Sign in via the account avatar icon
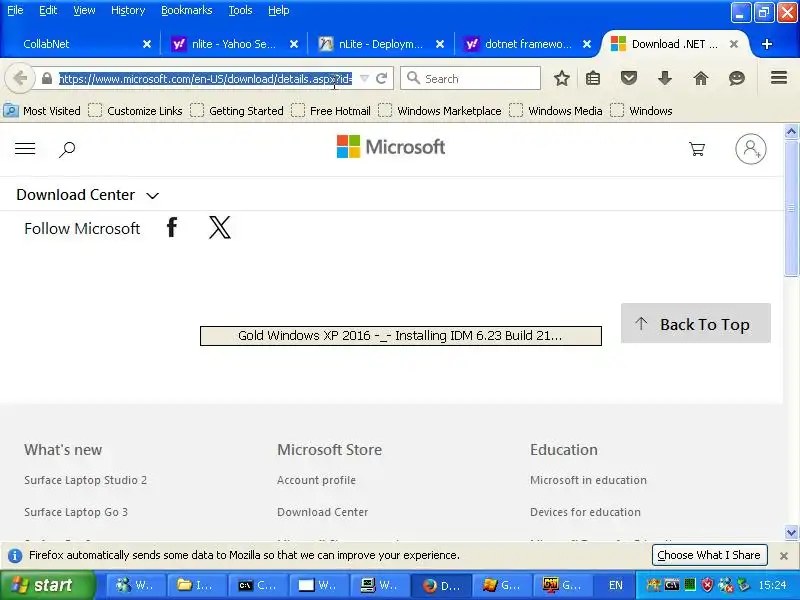Viewport: 800px width, 600px height. click(x=751, y=149)
